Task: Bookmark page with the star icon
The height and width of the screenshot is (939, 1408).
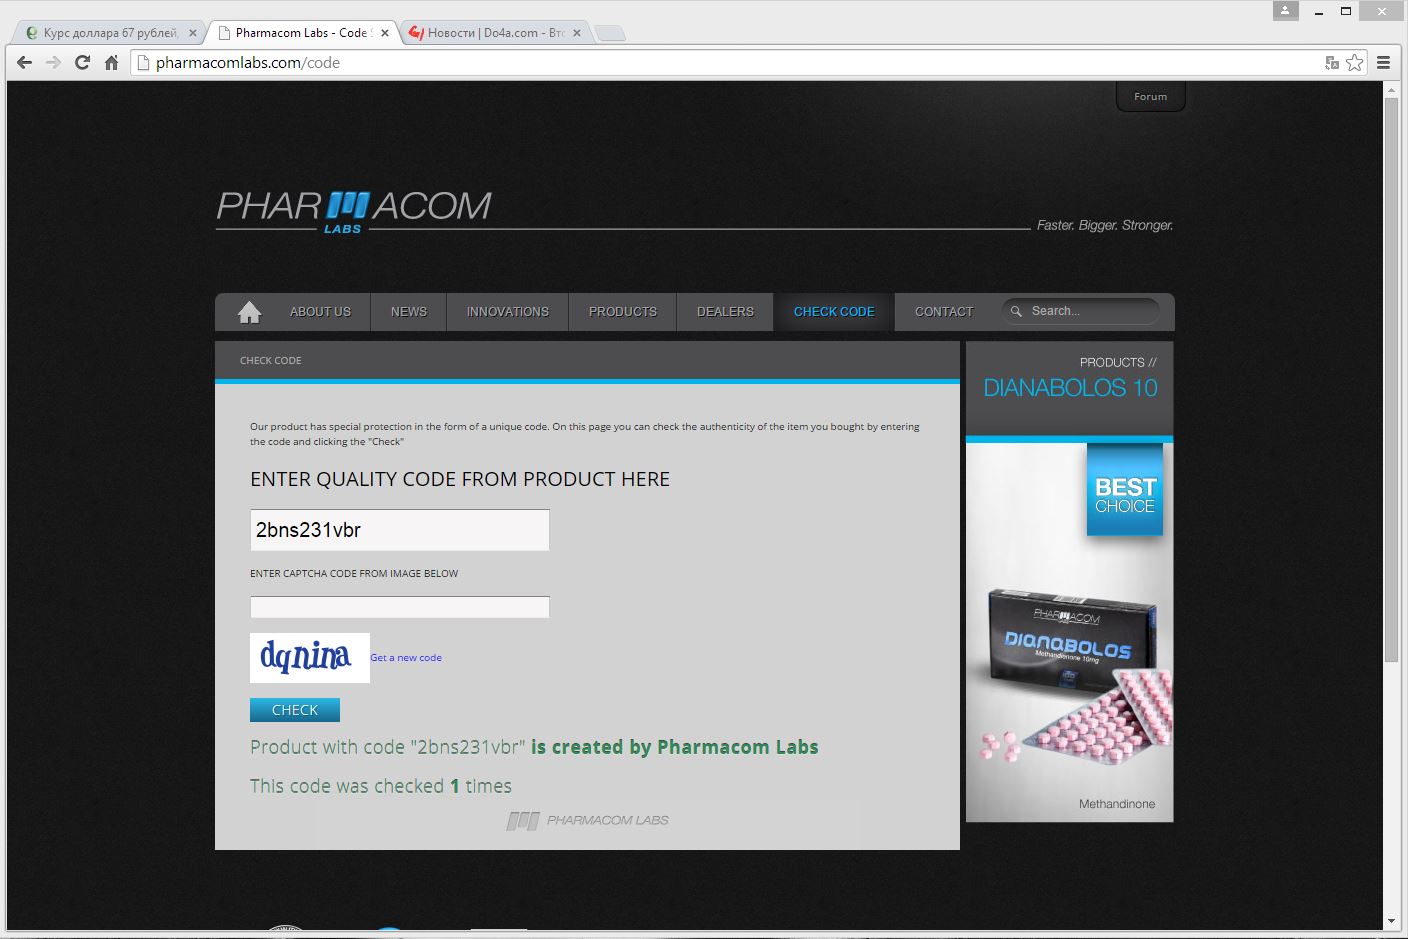Action: [x=1354, y=63]
